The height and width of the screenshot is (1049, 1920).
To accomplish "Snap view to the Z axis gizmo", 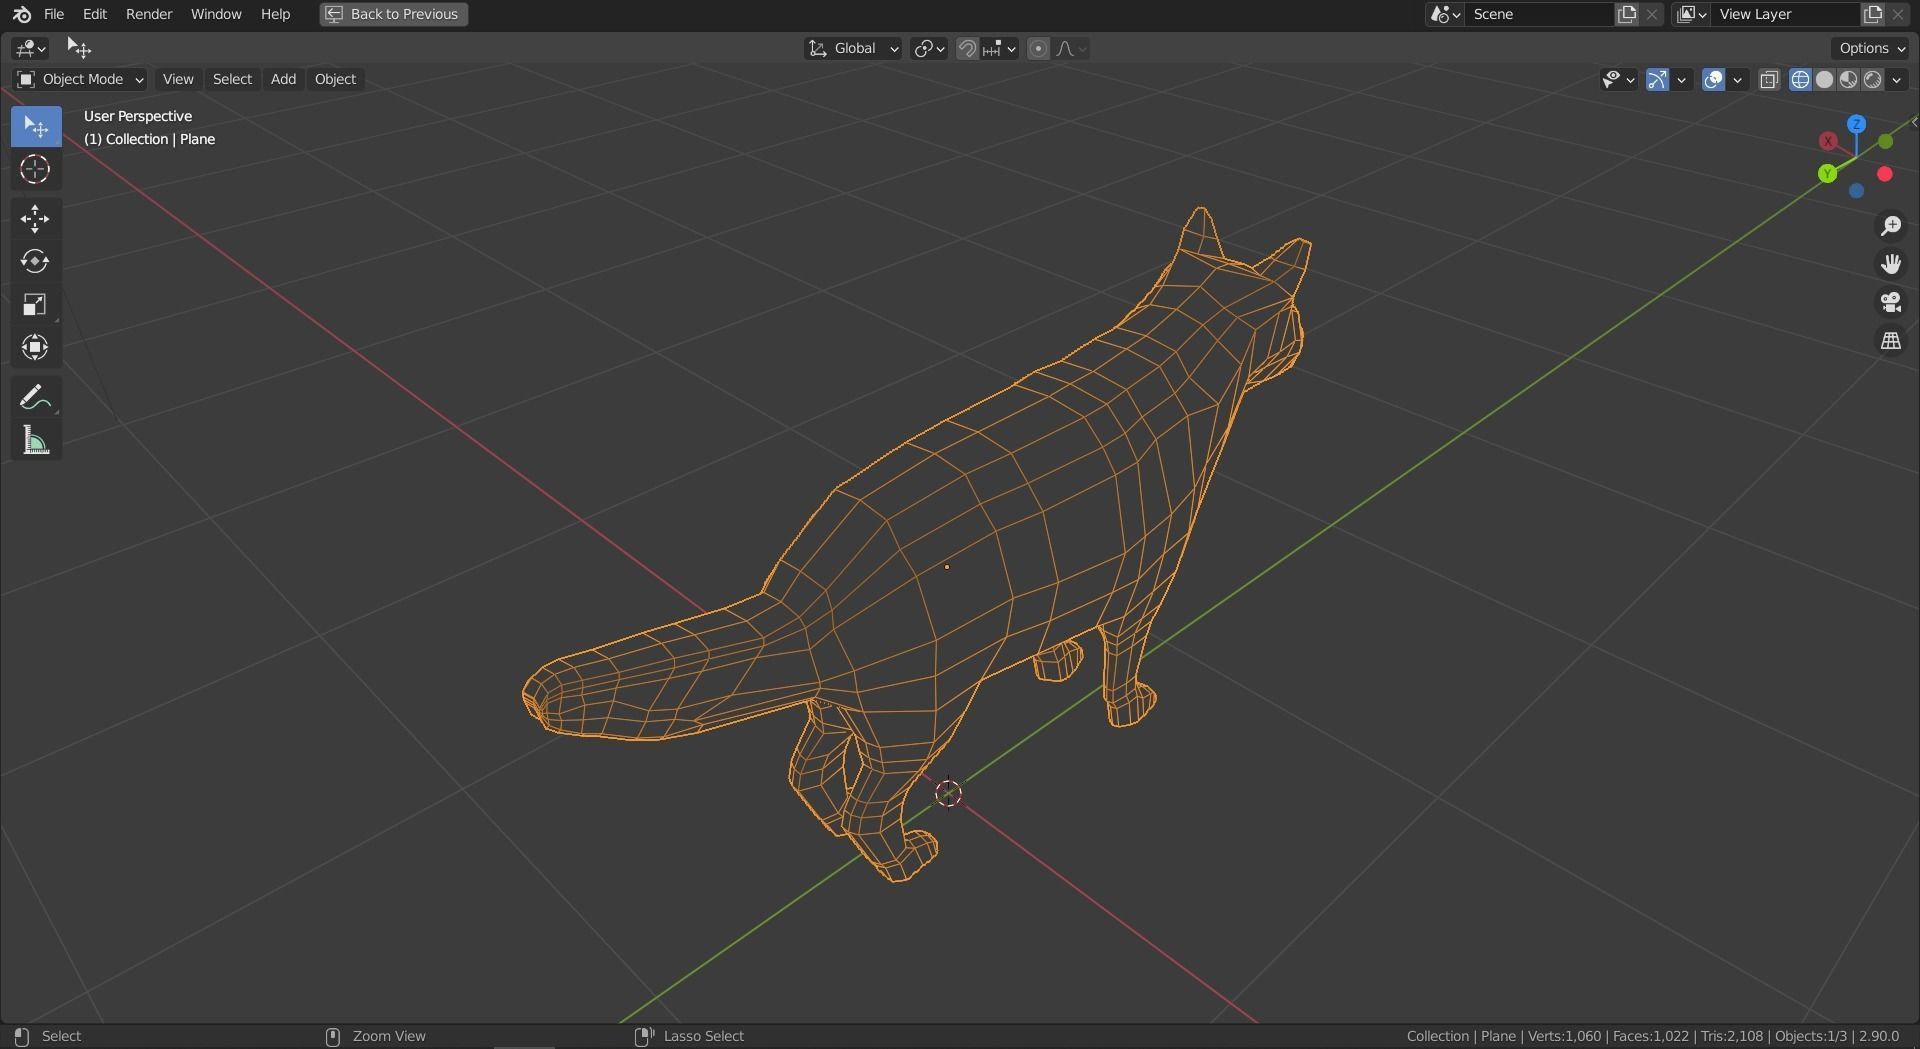I will click(1856, 124).
